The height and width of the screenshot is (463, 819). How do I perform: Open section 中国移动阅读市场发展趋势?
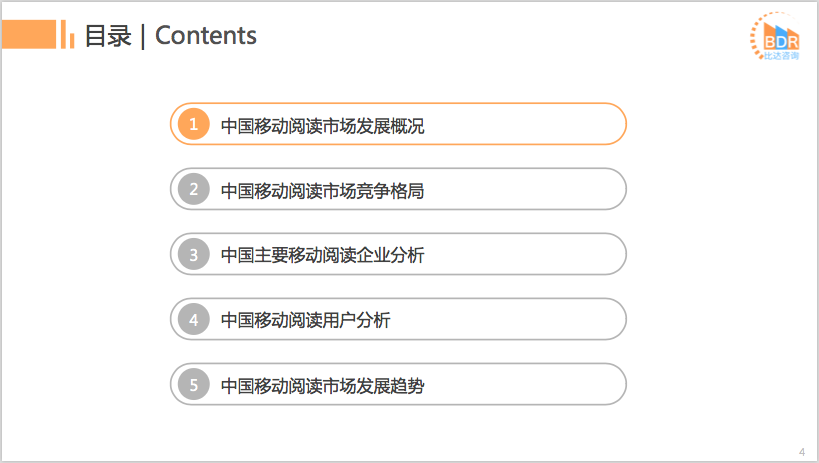[322, 386]
